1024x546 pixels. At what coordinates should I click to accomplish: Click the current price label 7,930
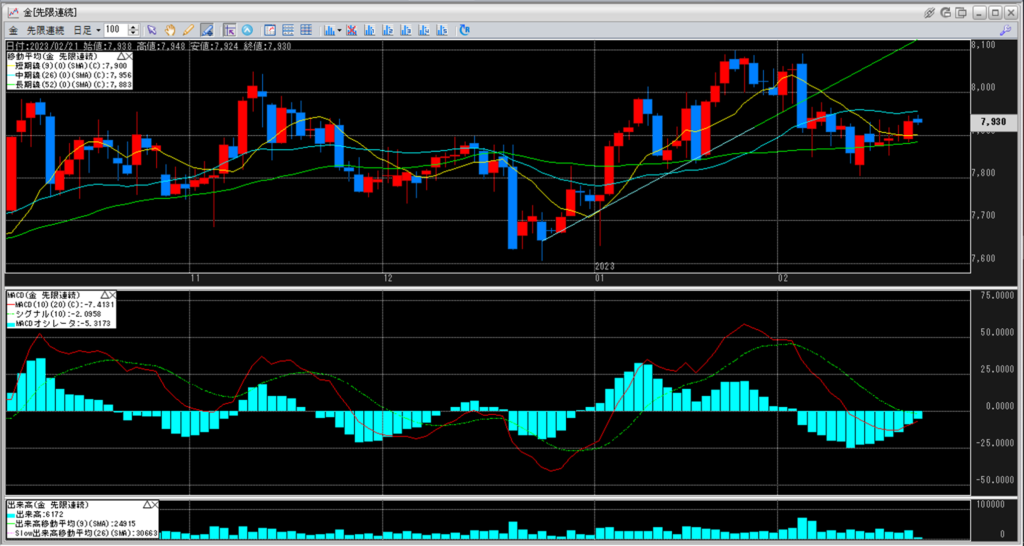click(993, 121)
